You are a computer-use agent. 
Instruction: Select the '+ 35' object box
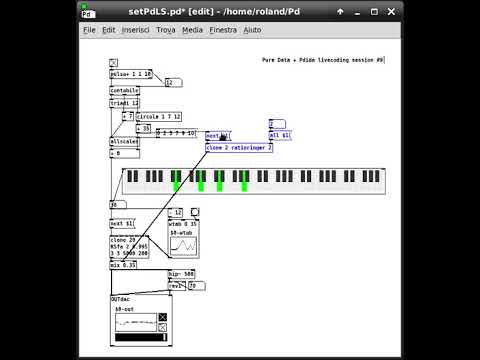pyautogui.click(x=143, y=128)
